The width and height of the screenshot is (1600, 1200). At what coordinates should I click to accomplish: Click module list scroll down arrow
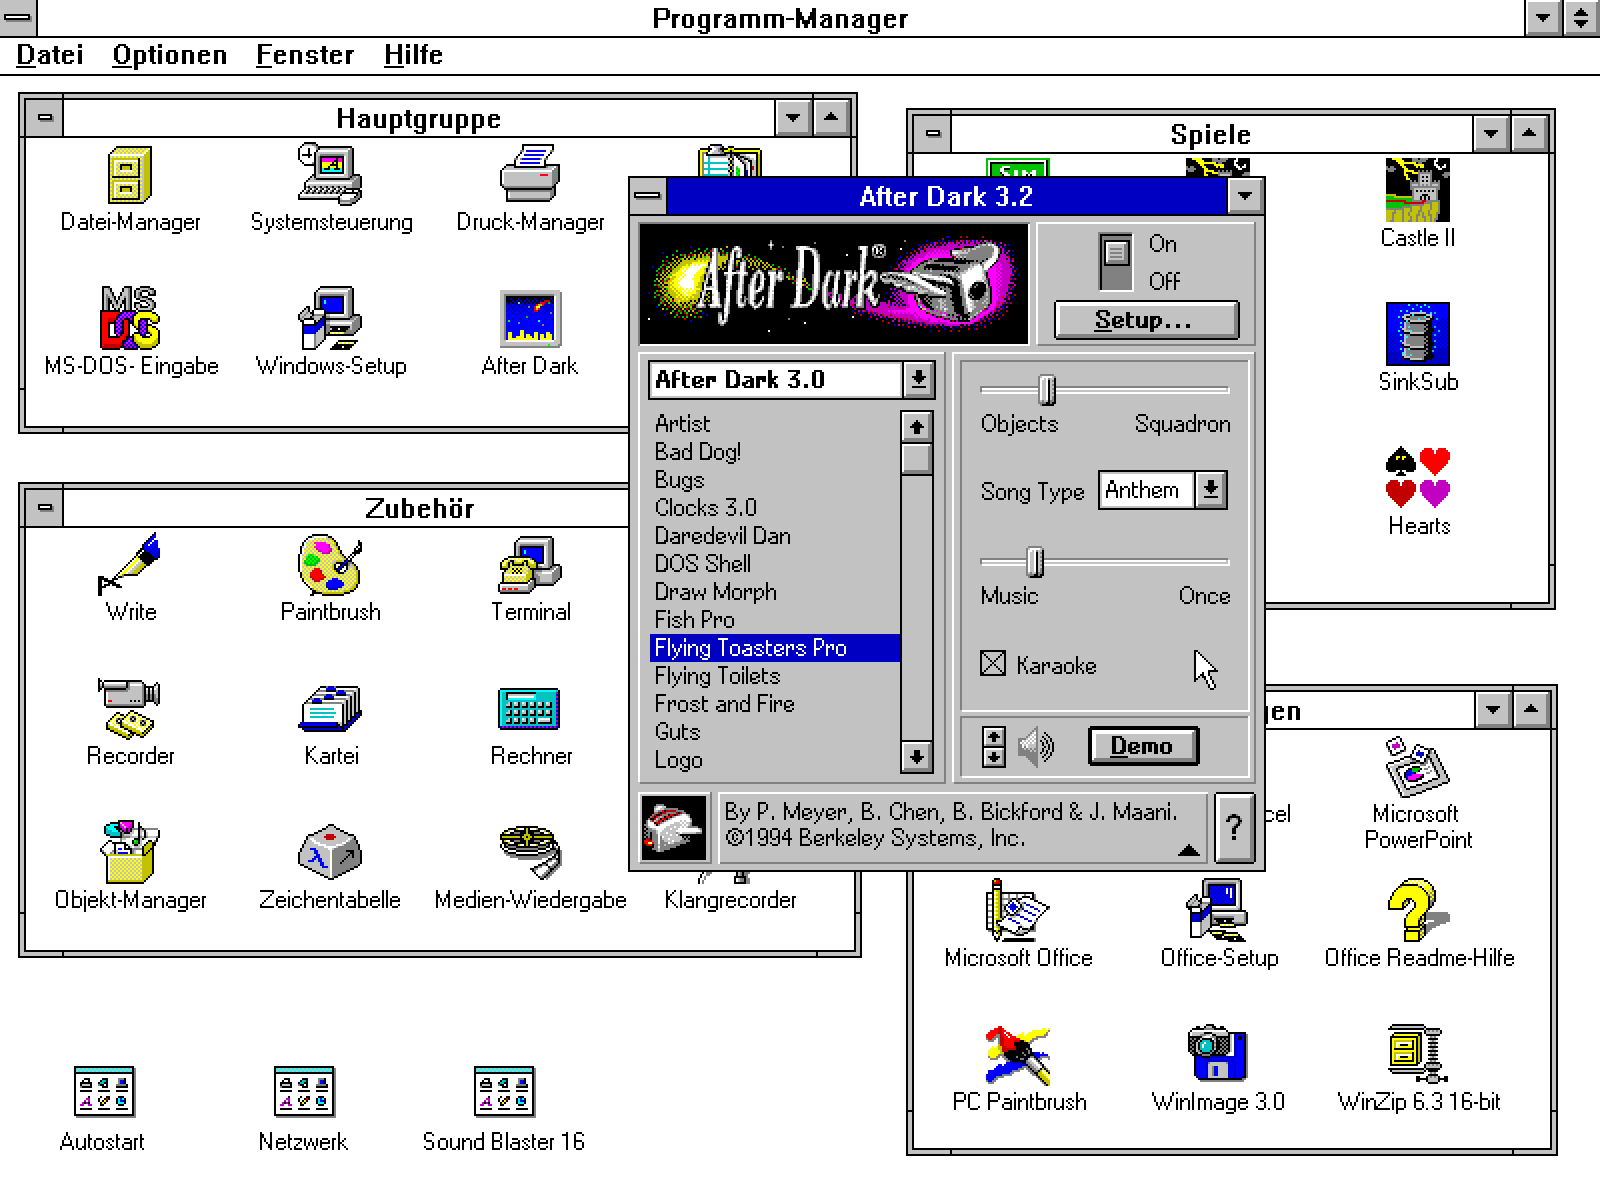(916, 757)
